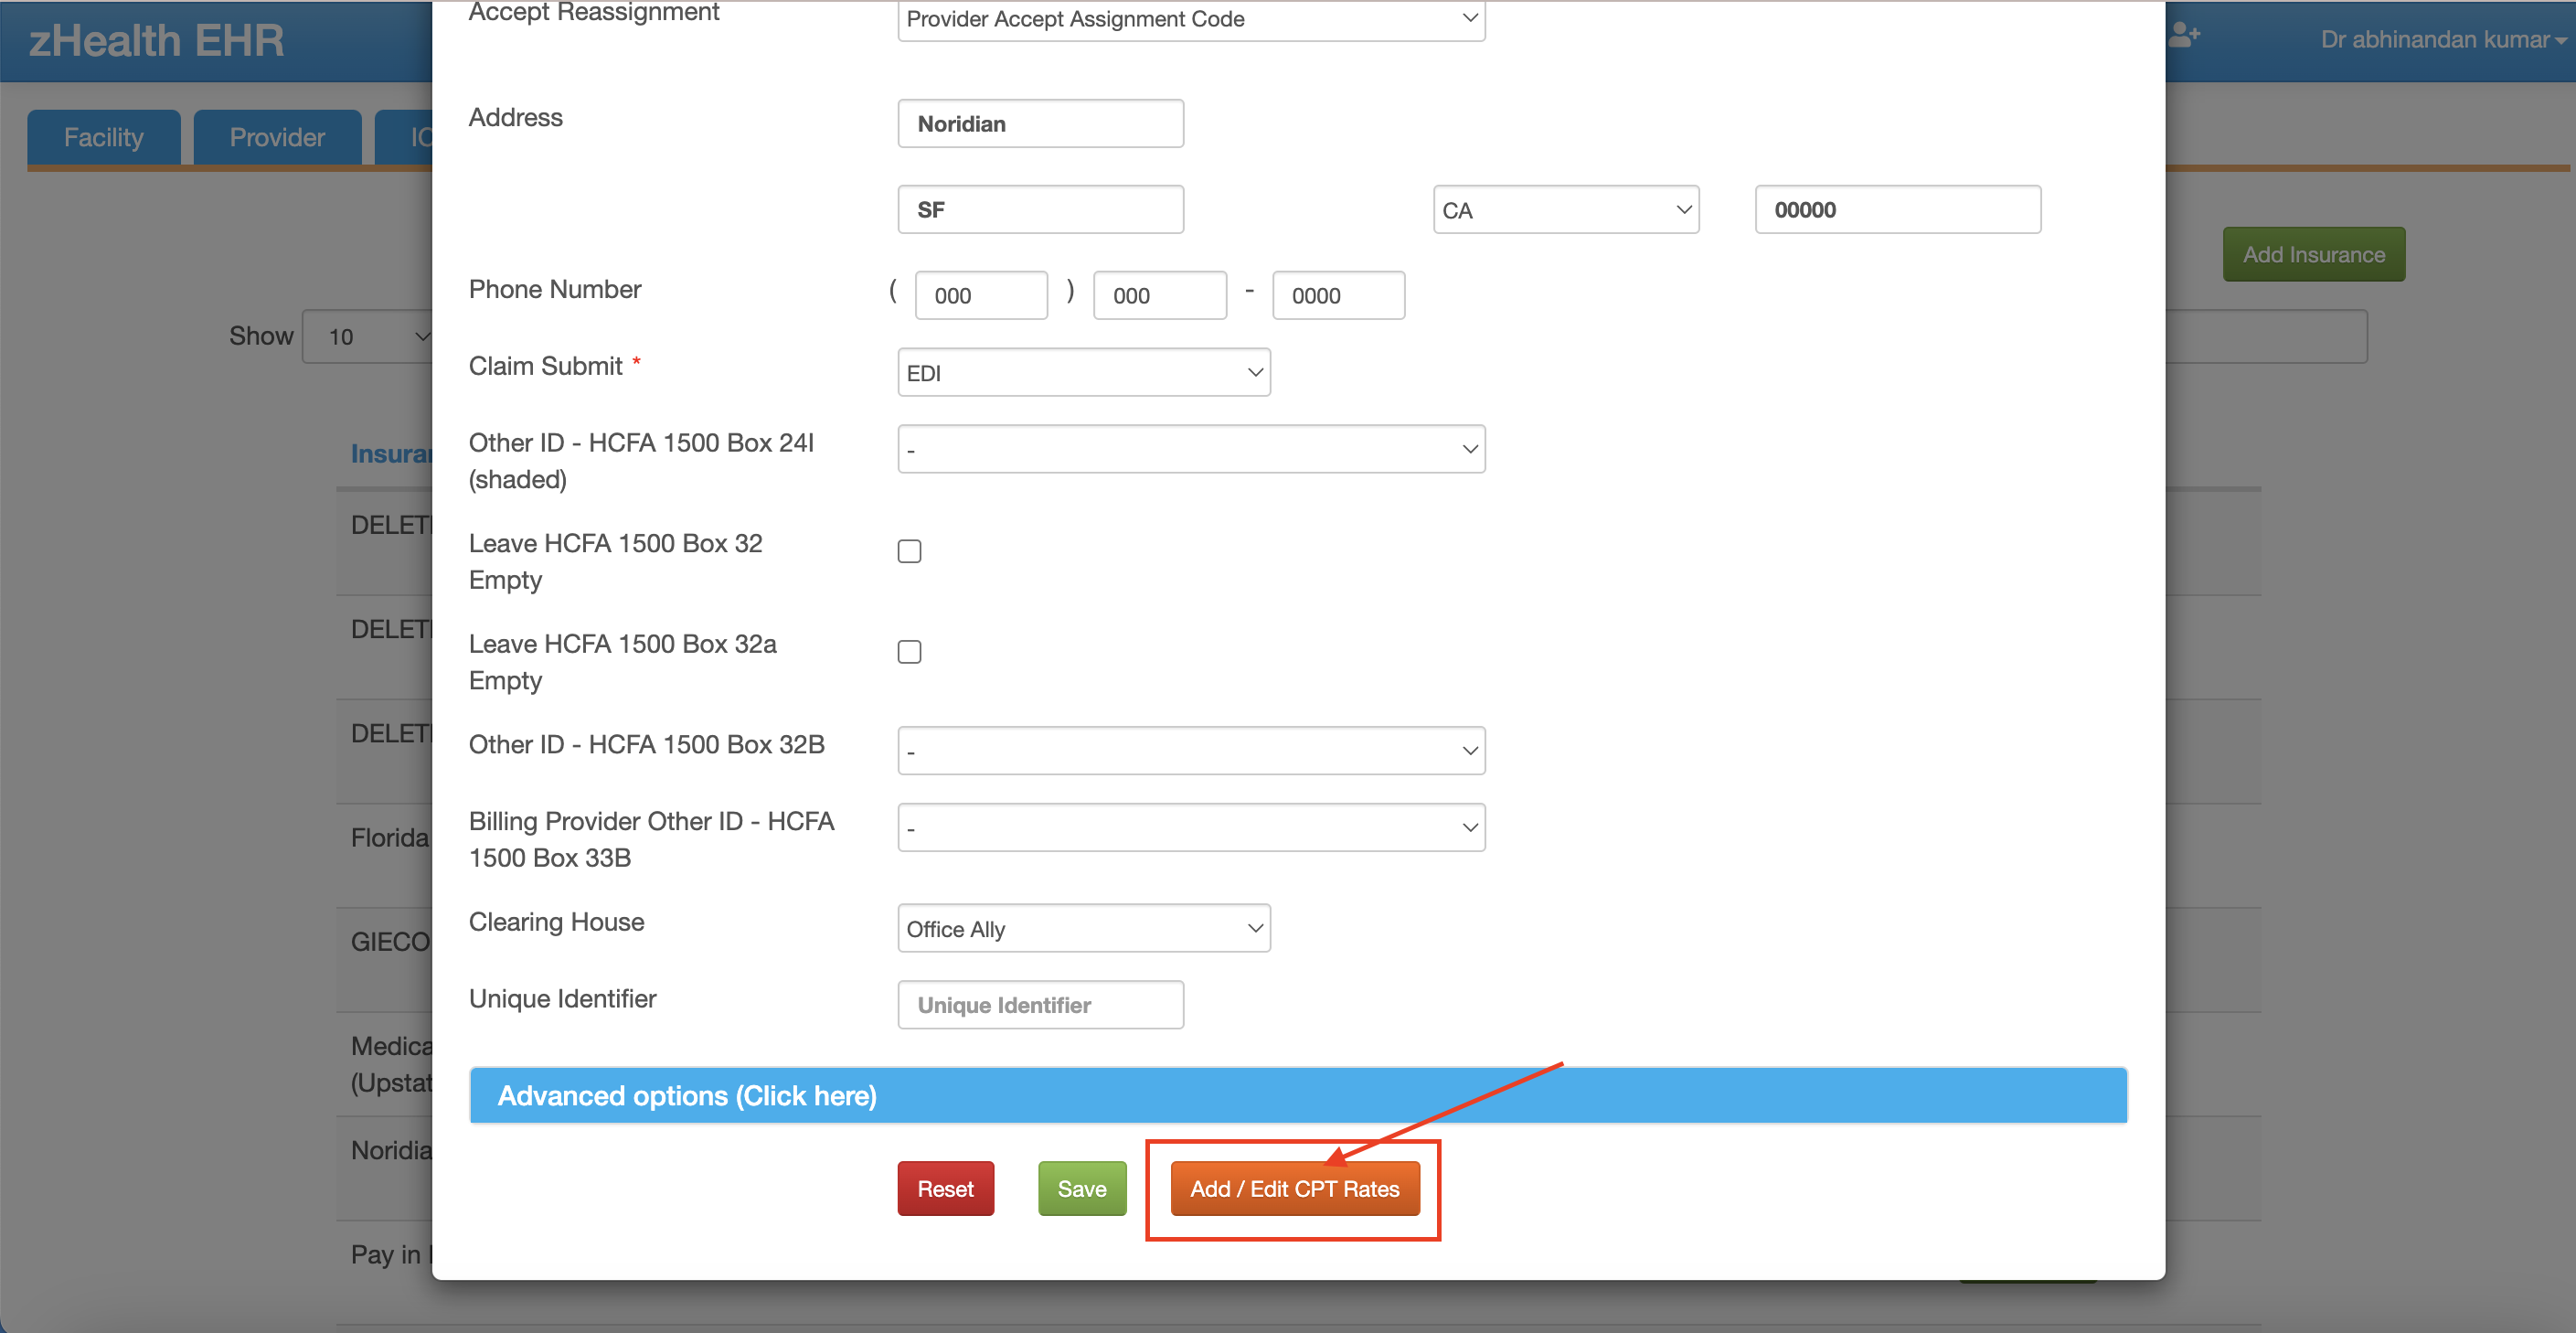
Task: Click the Noridian address field
Action: [1040, 124]
